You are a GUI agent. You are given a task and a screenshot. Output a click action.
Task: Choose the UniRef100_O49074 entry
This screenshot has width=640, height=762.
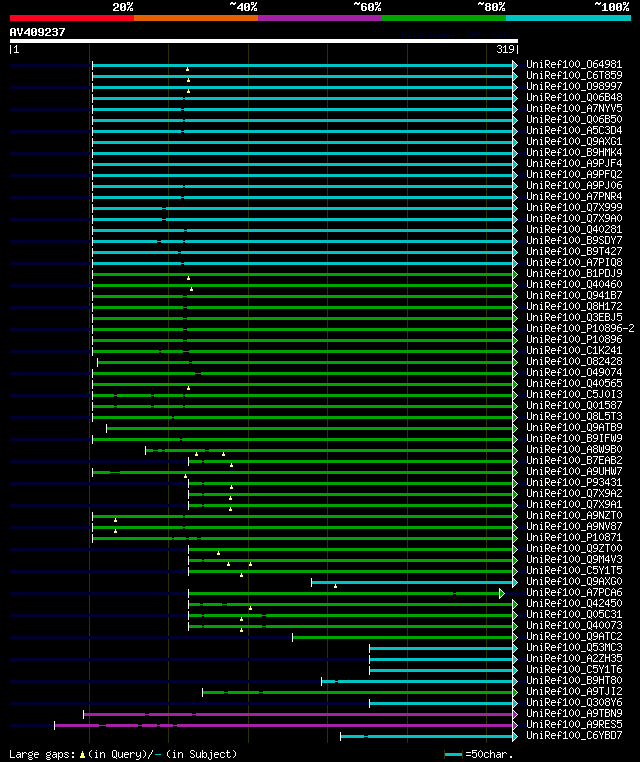(574, 372)
